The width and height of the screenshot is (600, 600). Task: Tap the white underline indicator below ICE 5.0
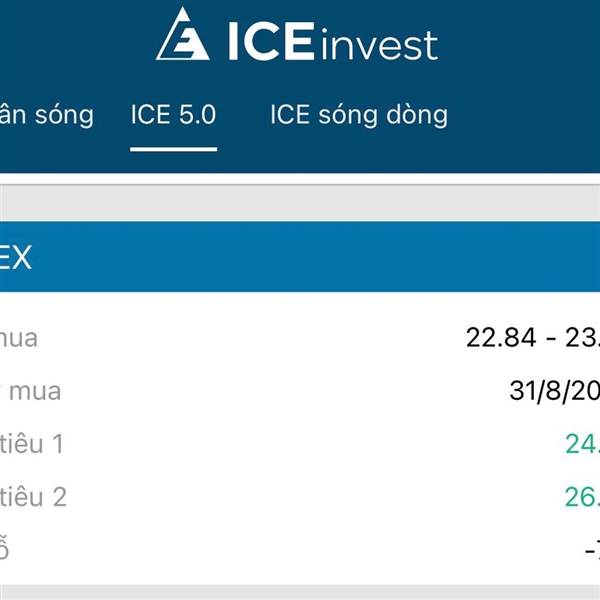[174, 149]
